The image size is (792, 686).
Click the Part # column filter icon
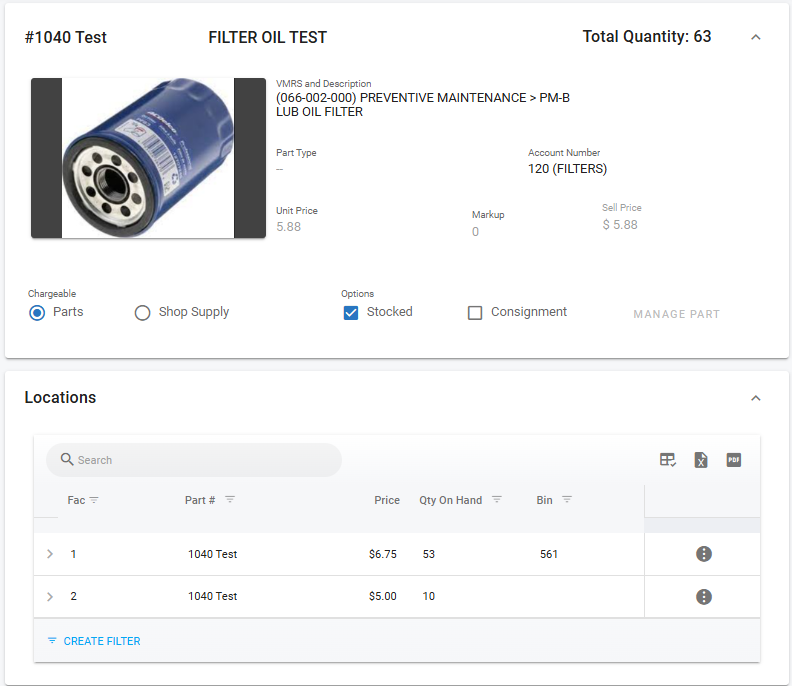[x=230, y=500]
